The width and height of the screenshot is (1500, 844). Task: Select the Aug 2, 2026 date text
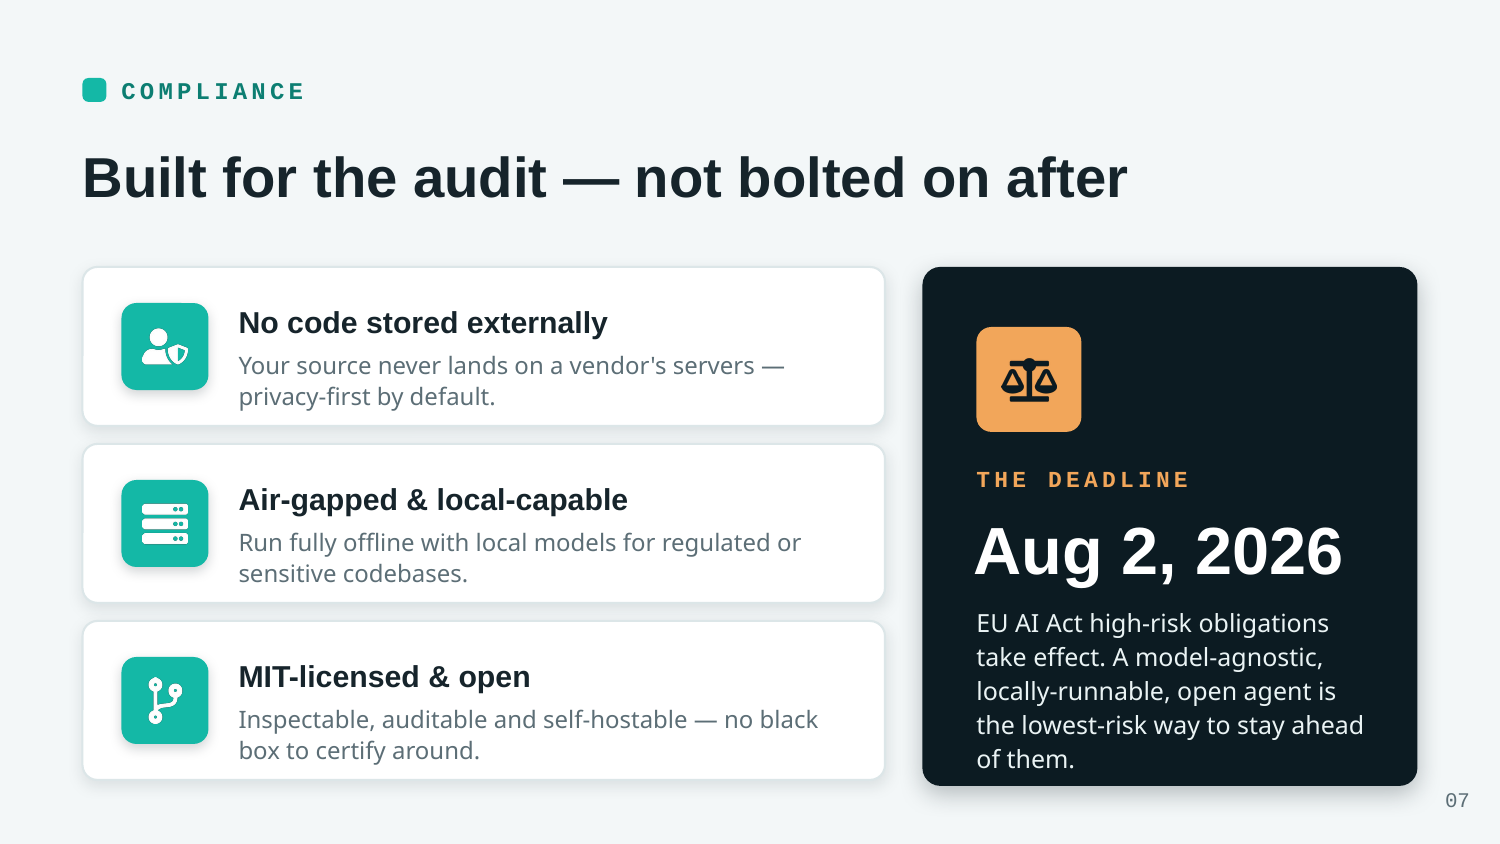click(1159, 552)
